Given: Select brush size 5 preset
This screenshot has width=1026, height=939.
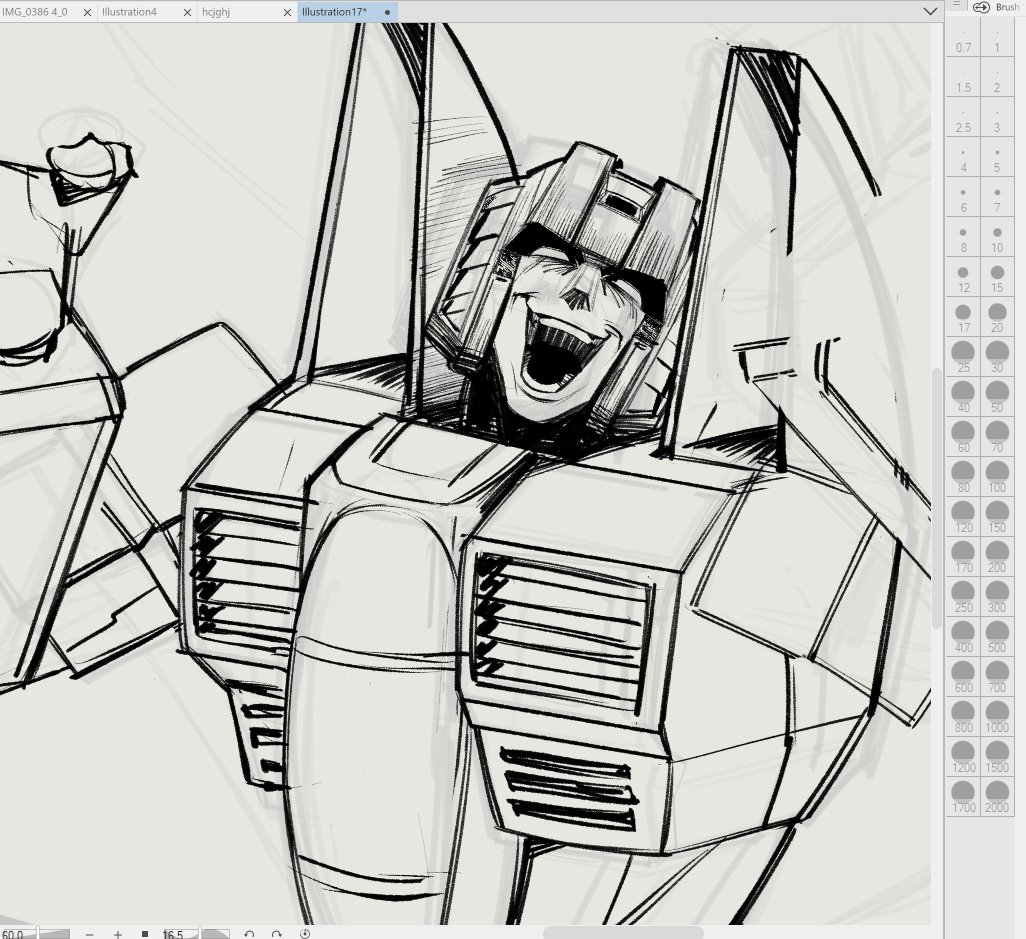Looking at the screenshot, I should (x=997, y=158).
